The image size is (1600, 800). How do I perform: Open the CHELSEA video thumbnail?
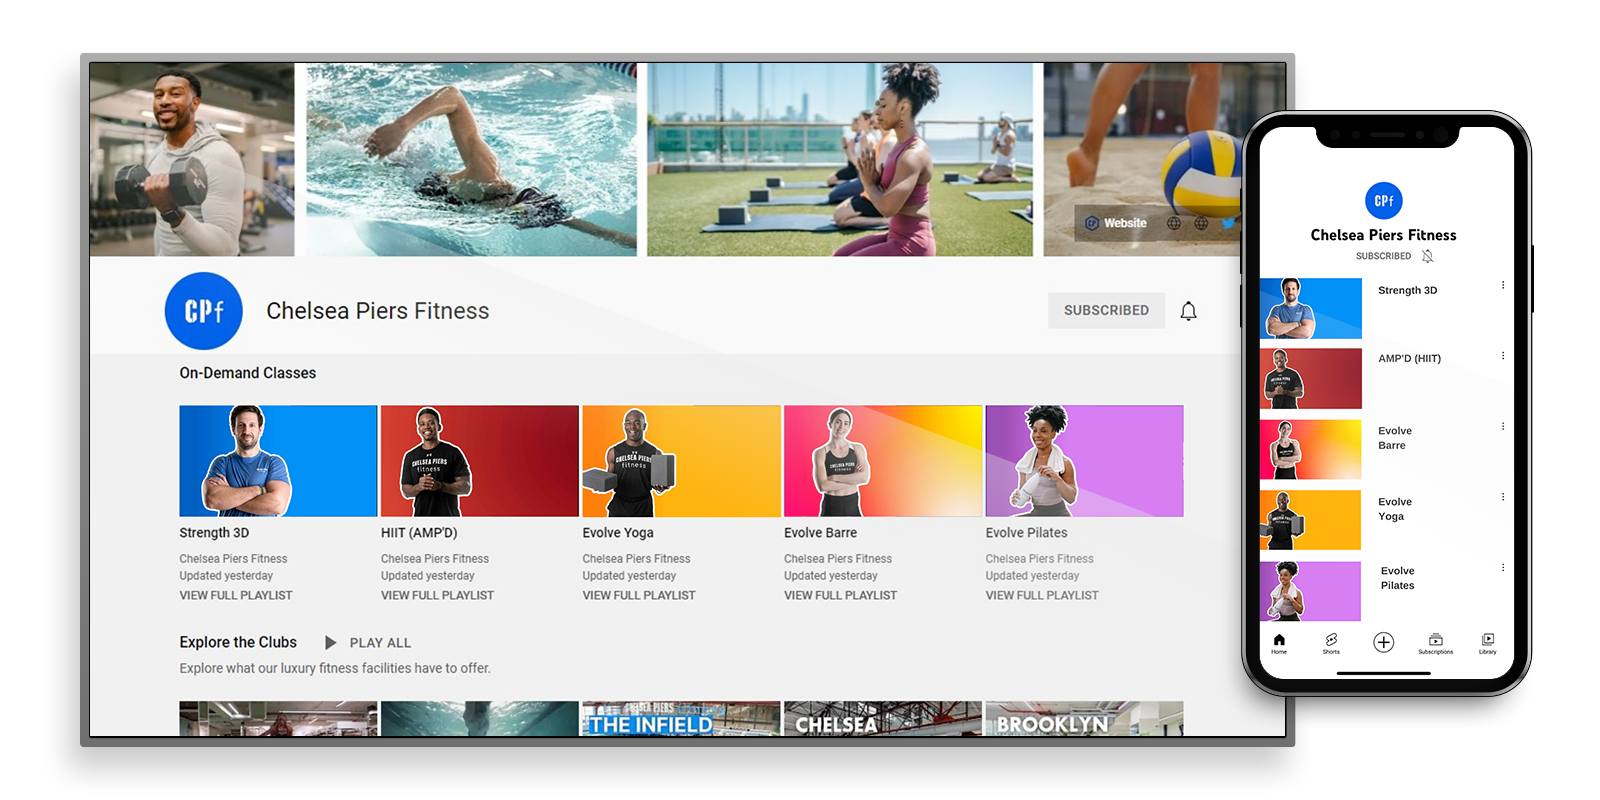[x=883, y=719]
